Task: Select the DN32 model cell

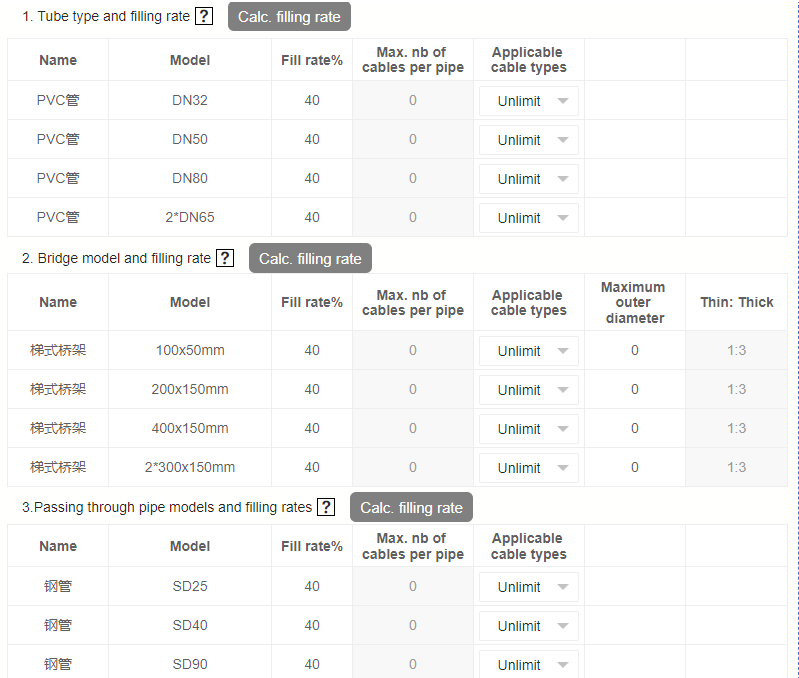Action: coord(190,100)
